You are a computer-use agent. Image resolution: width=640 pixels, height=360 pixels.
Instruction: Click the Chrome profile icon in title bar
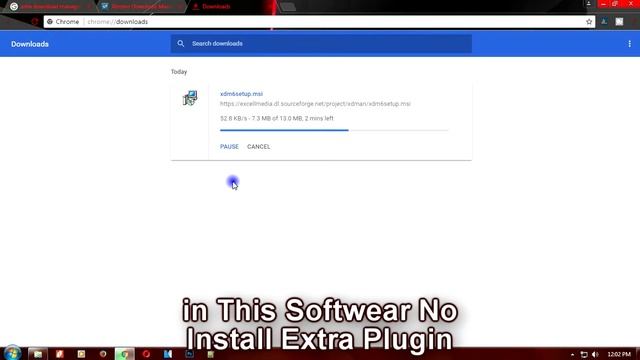(x=589, y=4)
